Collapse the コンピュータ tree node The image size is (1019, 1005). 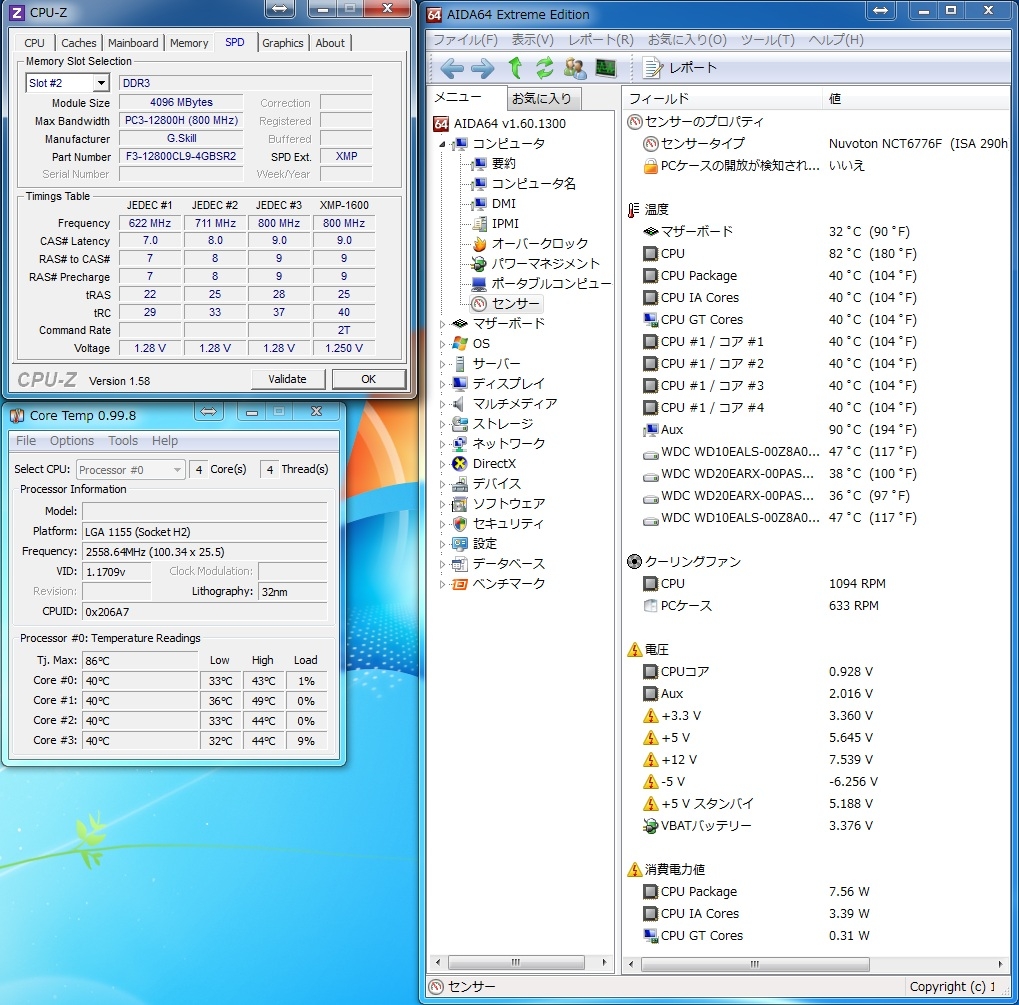click(x=444, y=144)
